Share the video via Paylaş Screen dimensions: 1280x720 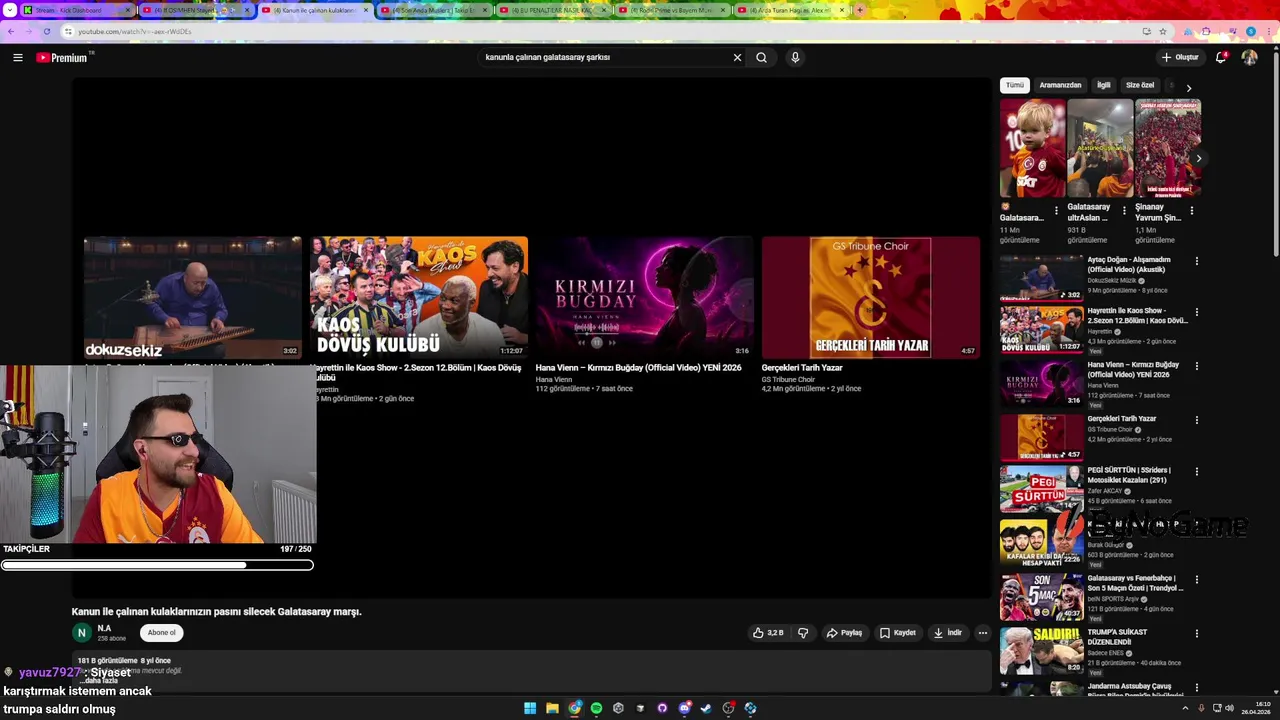pos(844,632)
